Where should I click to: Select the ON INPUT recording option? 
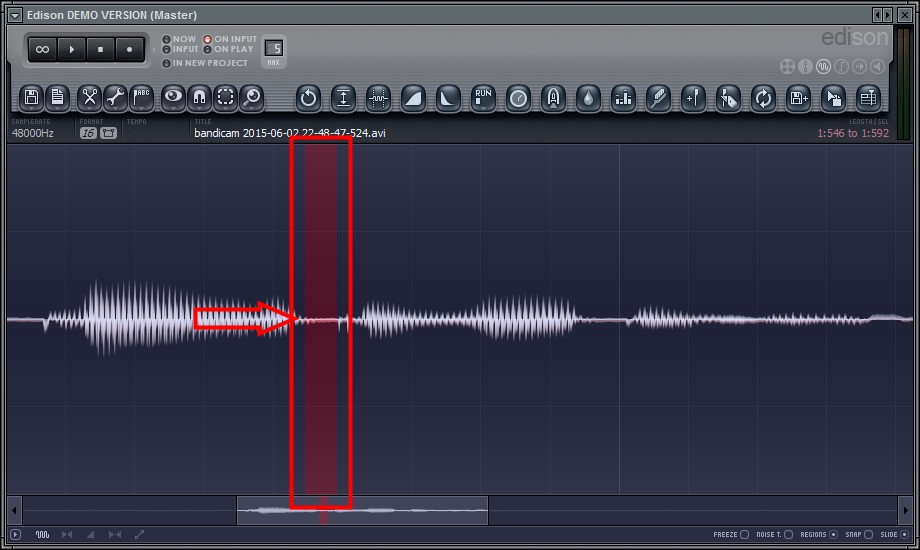208,40
